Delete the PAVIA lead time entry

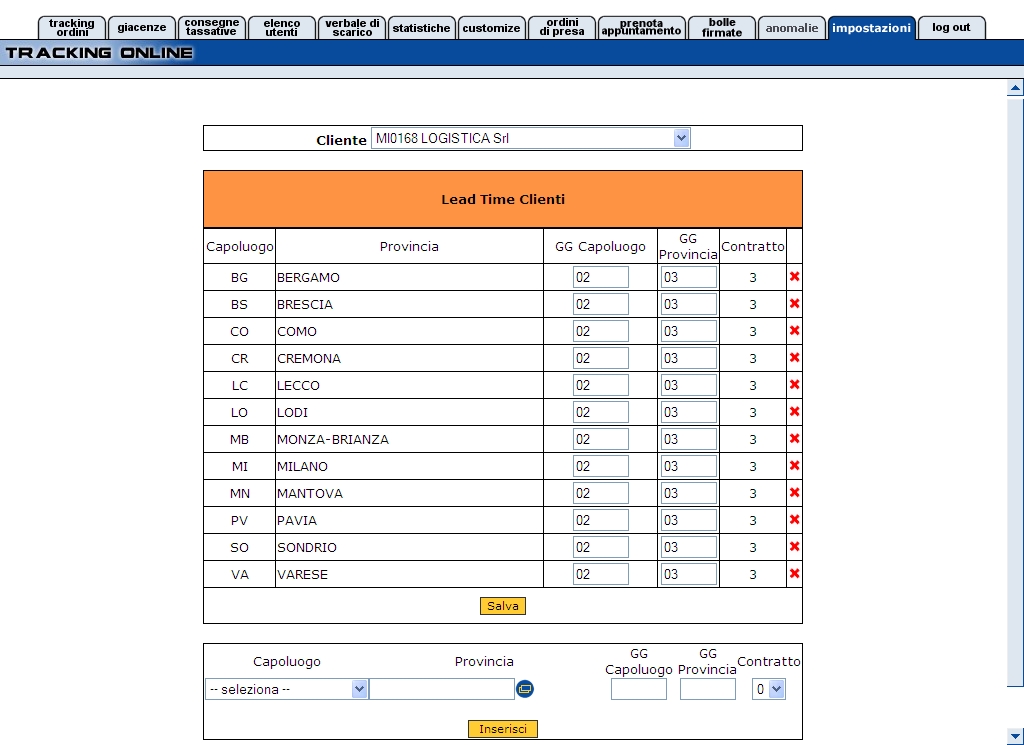[794, 520]
